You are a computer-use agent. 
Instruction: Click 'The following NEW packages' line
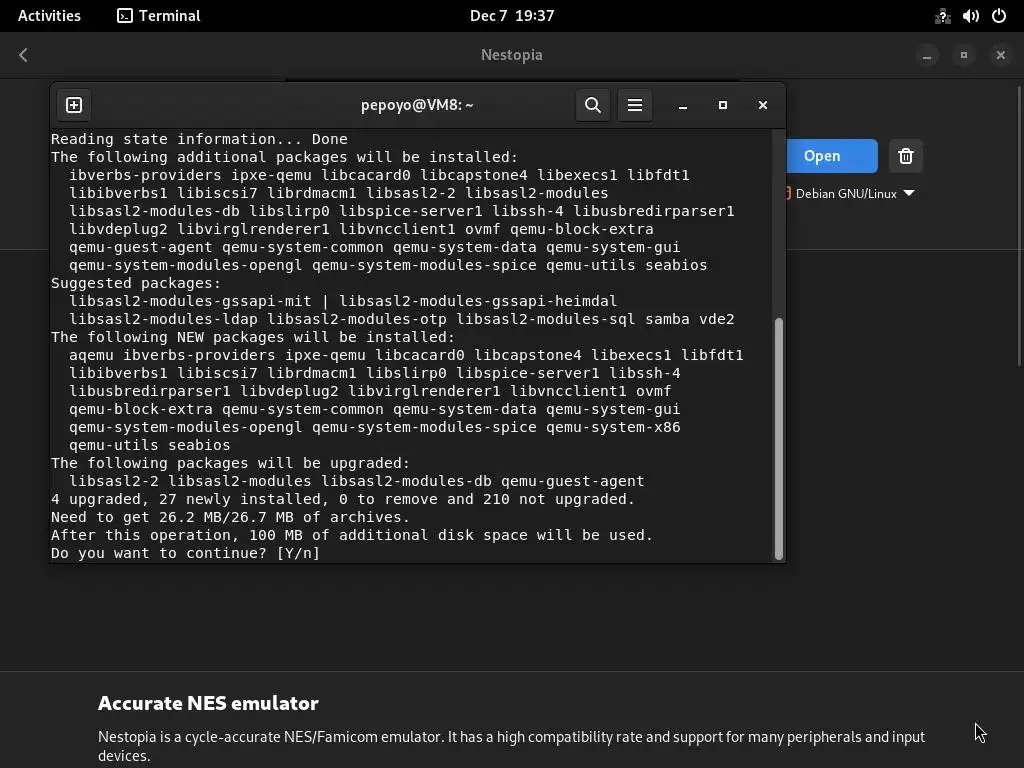point(253,337)
